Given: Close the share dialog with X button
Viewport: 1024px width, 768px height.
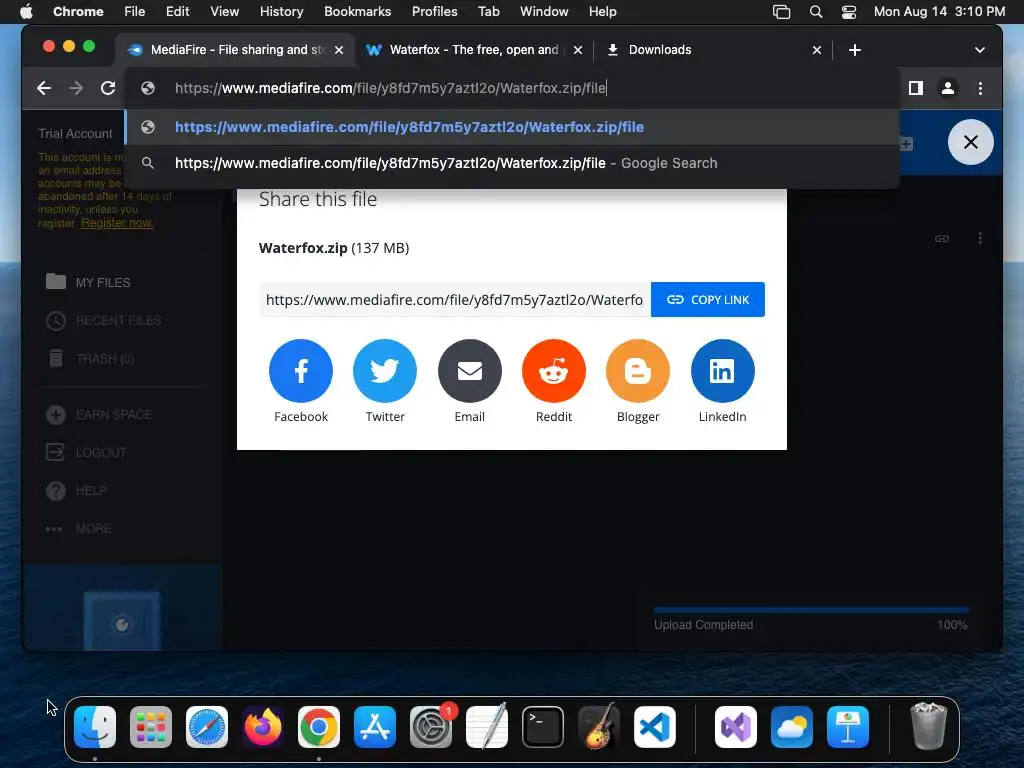Looking at the screenshot, I should point(970,142).
